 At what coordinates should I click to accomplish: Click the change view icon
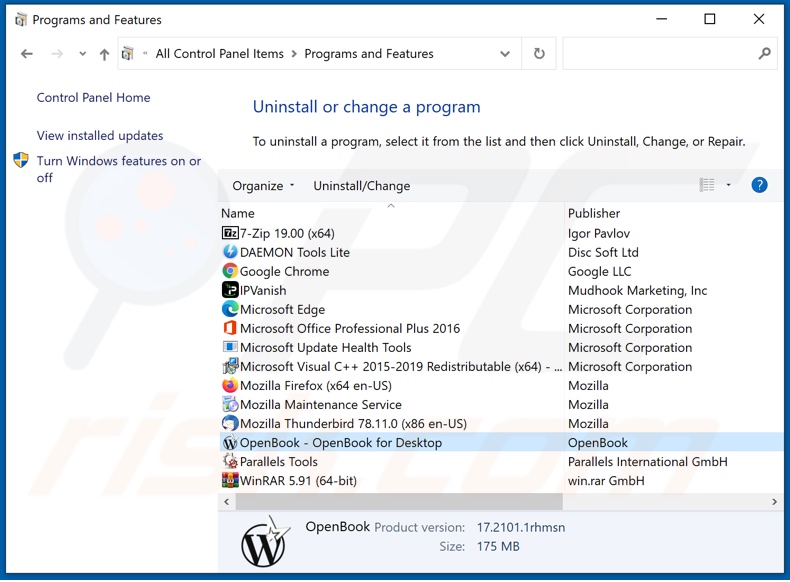click(707, 185)
